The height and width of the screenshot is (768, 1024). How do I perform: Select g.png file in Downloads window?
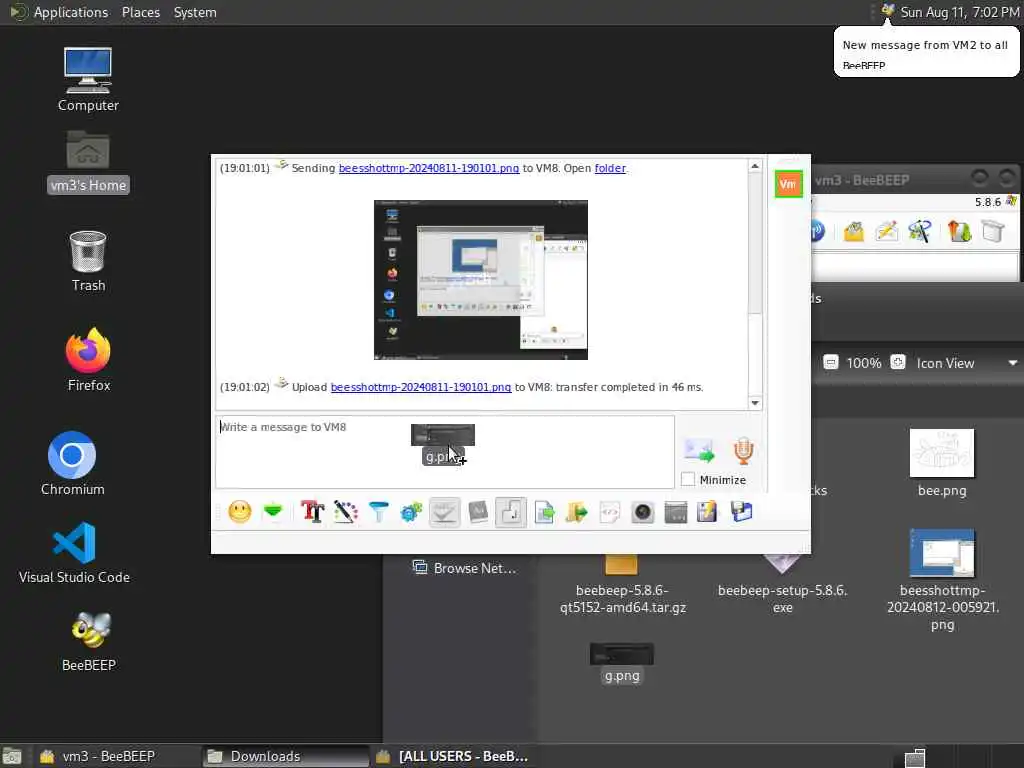pos(622,664)
